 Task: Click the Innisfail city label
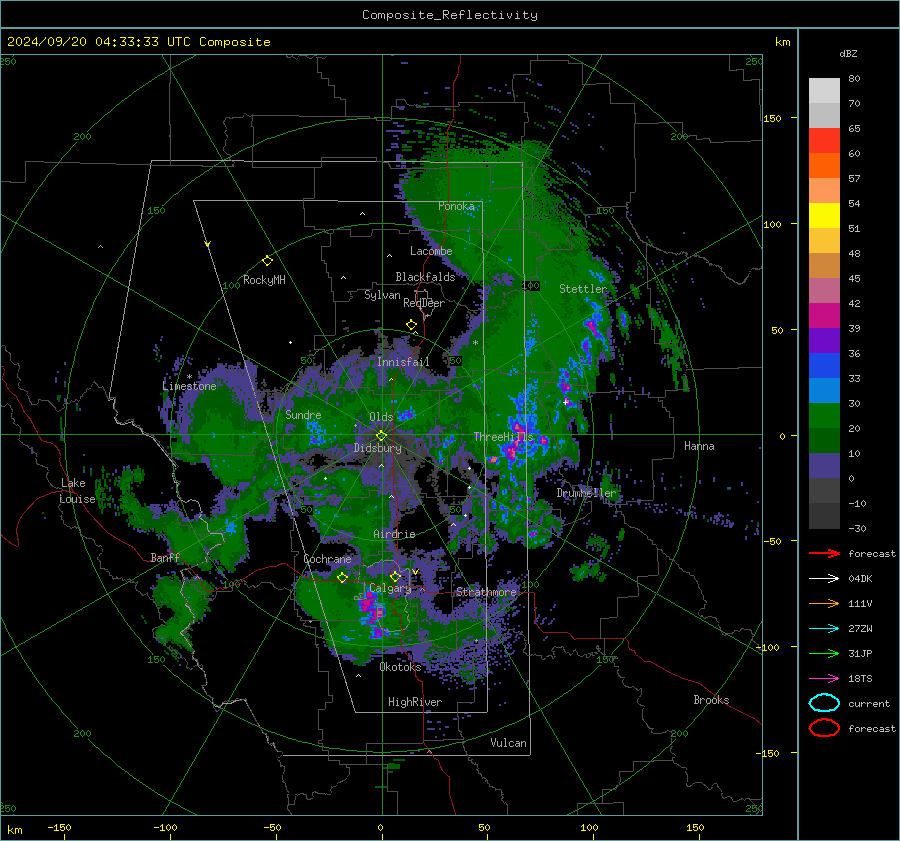(x=403, y=362)
